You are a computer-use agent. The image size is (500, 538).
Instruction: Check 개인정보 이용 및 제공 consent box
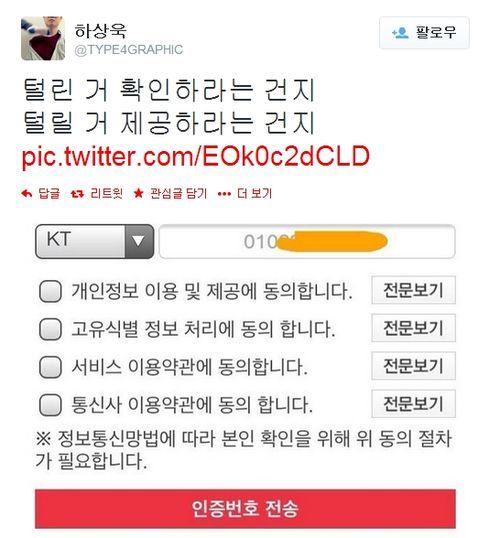coord(50,291)
